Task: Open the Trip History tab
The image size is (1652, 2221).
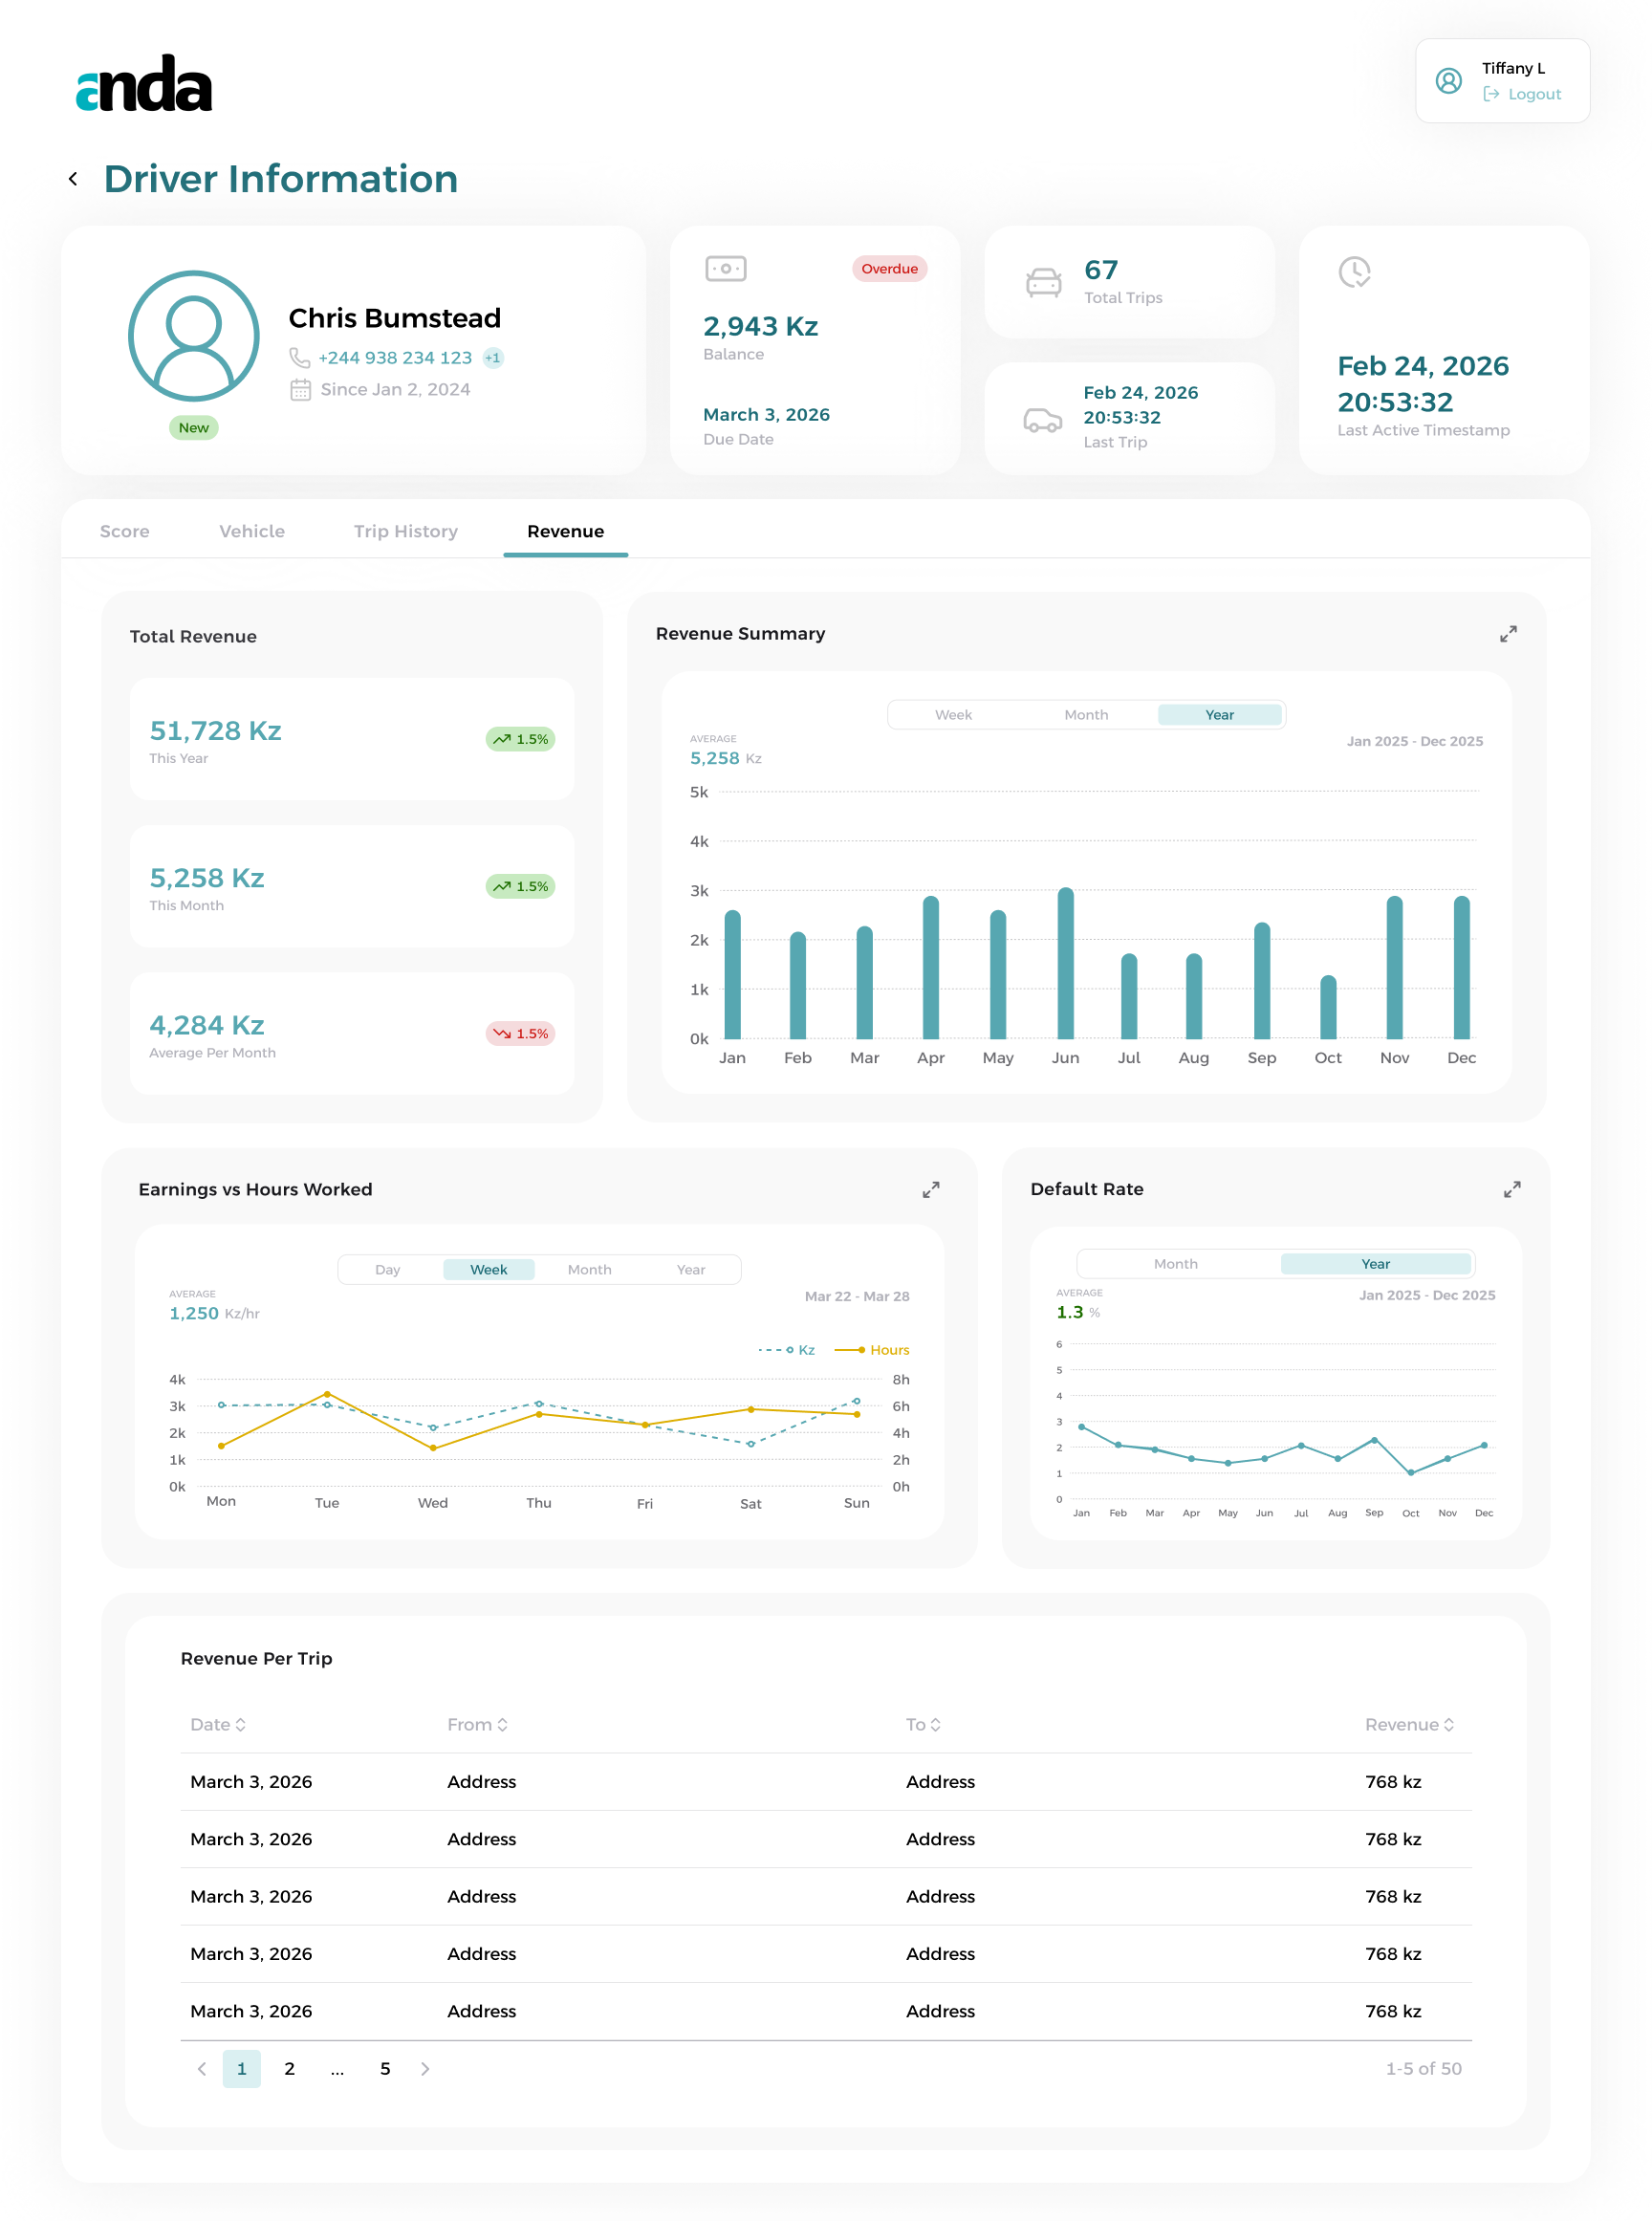Action: point(405,531)
